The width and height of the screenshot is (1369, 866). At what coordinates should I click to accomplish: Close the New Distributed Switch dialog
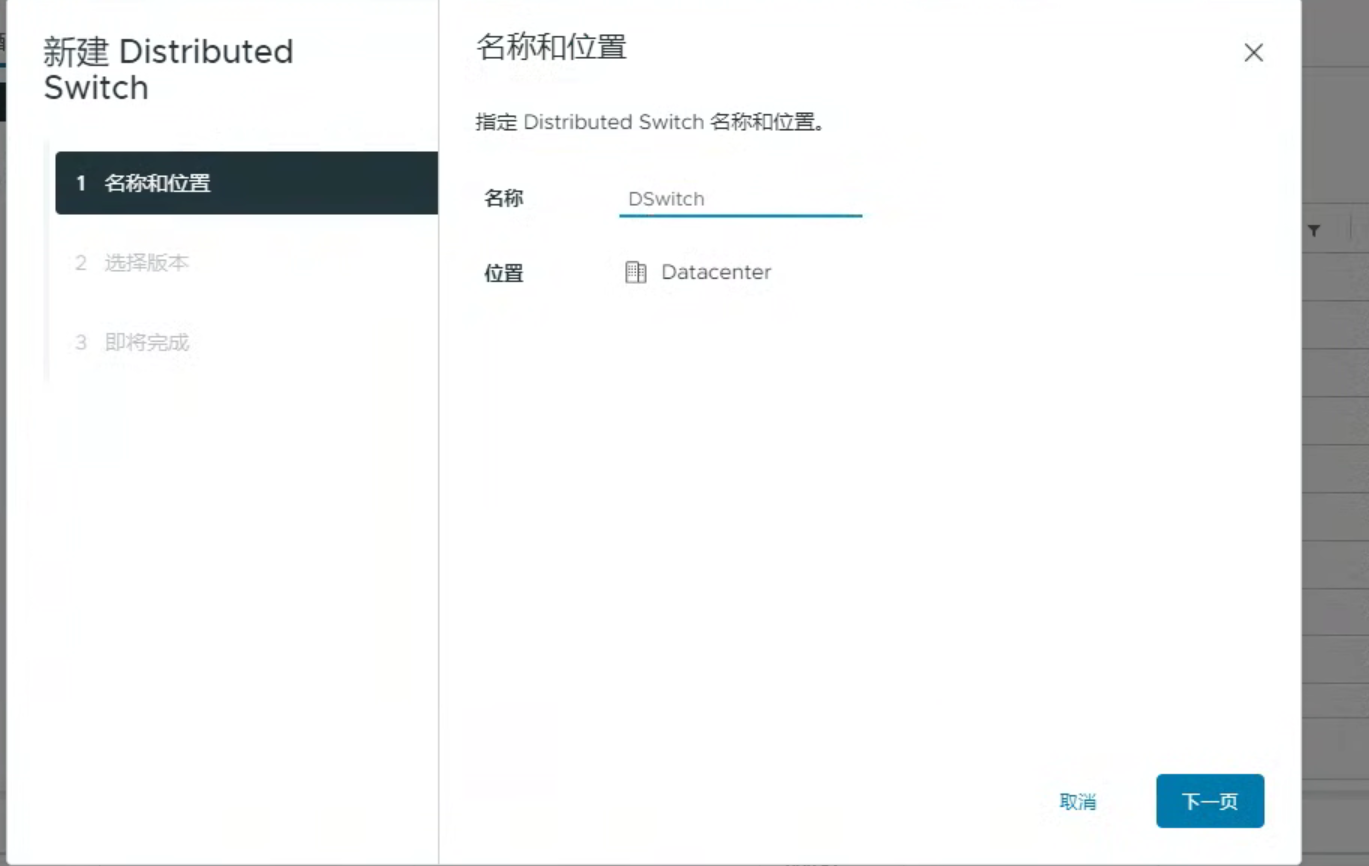tap(1253, 53)
